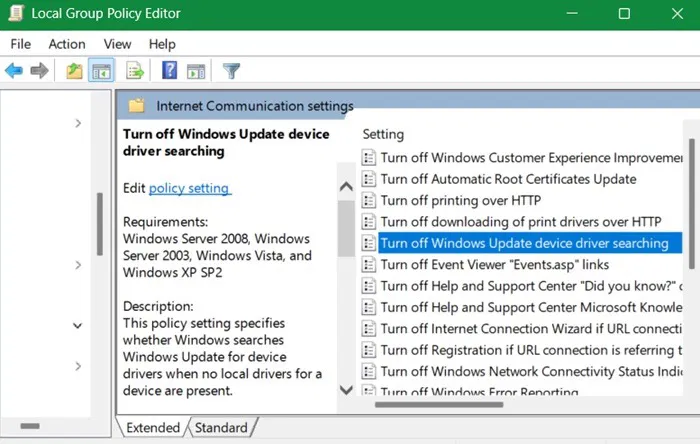700x444 pixels.
Task: Go up one level with folder icon
Action: pyautogui.click(x=74, y=71)
